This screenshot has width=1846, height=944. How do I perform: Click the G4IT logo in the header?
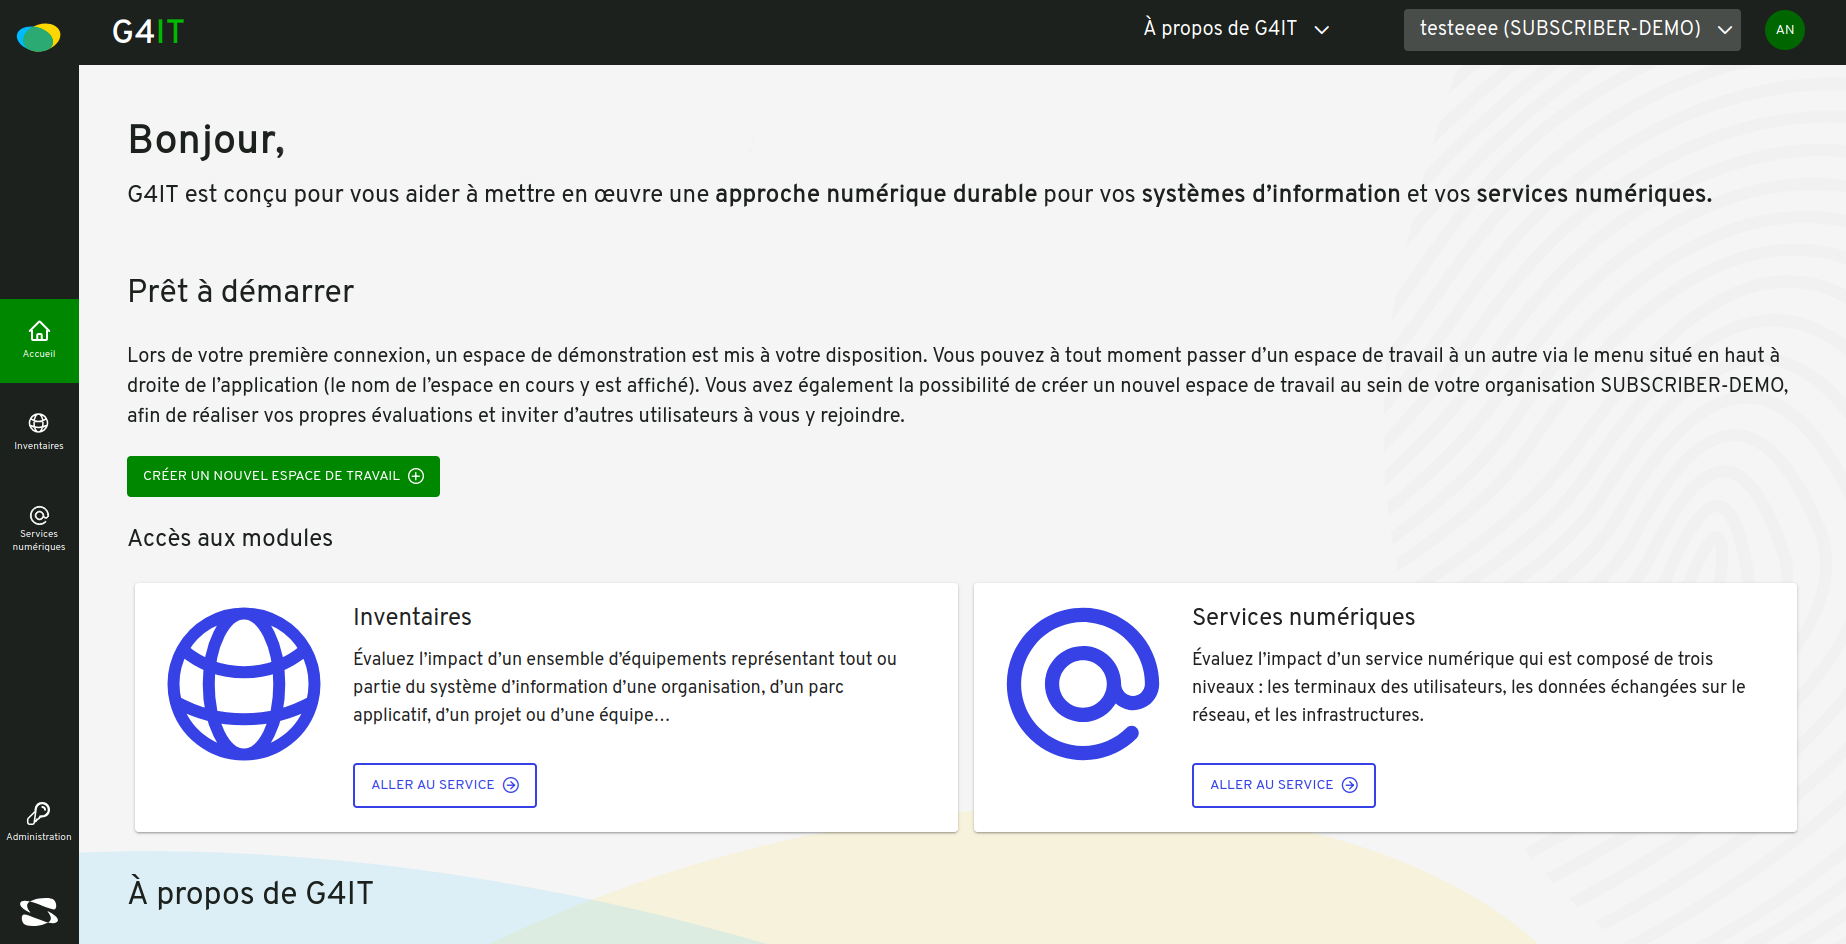(x=148, y=32)
